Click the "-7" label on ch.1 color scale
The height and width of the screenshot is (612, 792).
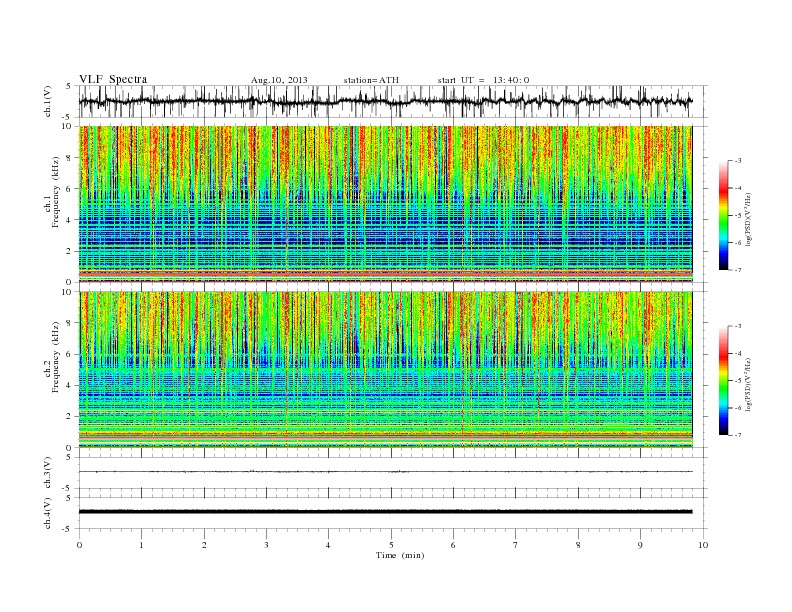[738, 270]
